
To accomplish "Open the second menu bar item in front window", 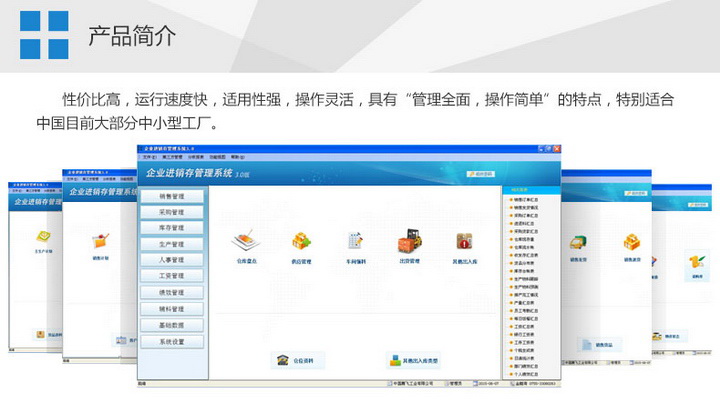I will click(172, 157).
